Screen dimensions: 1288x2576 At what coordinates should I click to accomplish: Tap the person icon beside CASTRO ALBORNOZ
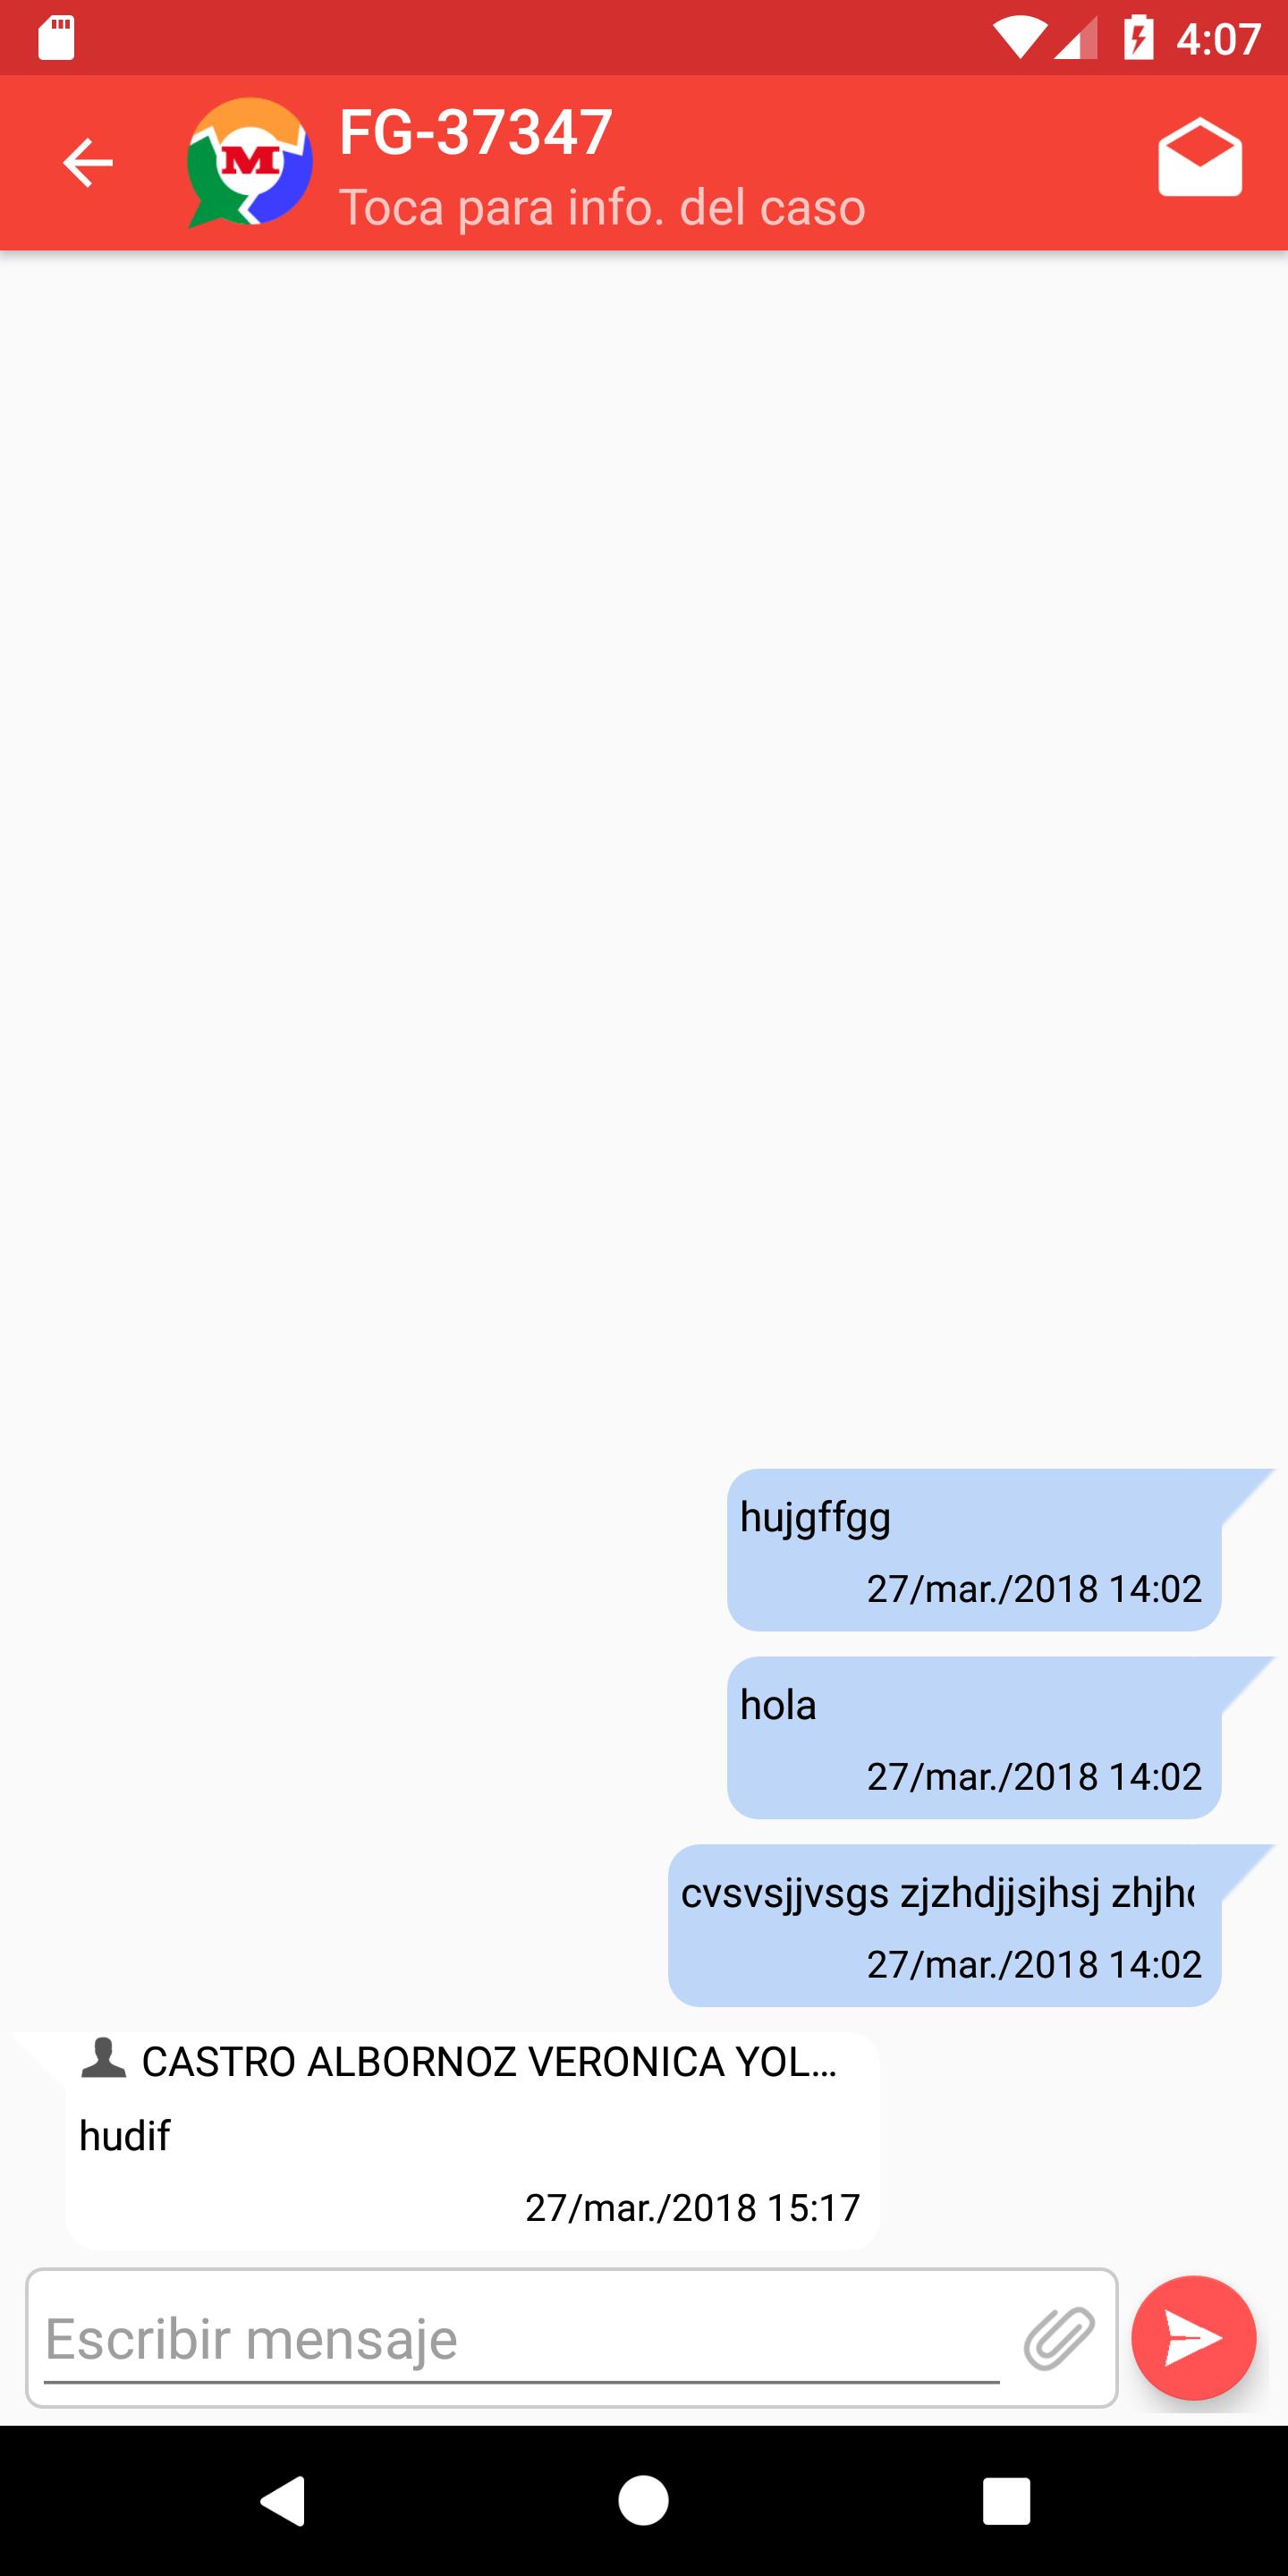pyautogui.click(x=103, y=2060)
